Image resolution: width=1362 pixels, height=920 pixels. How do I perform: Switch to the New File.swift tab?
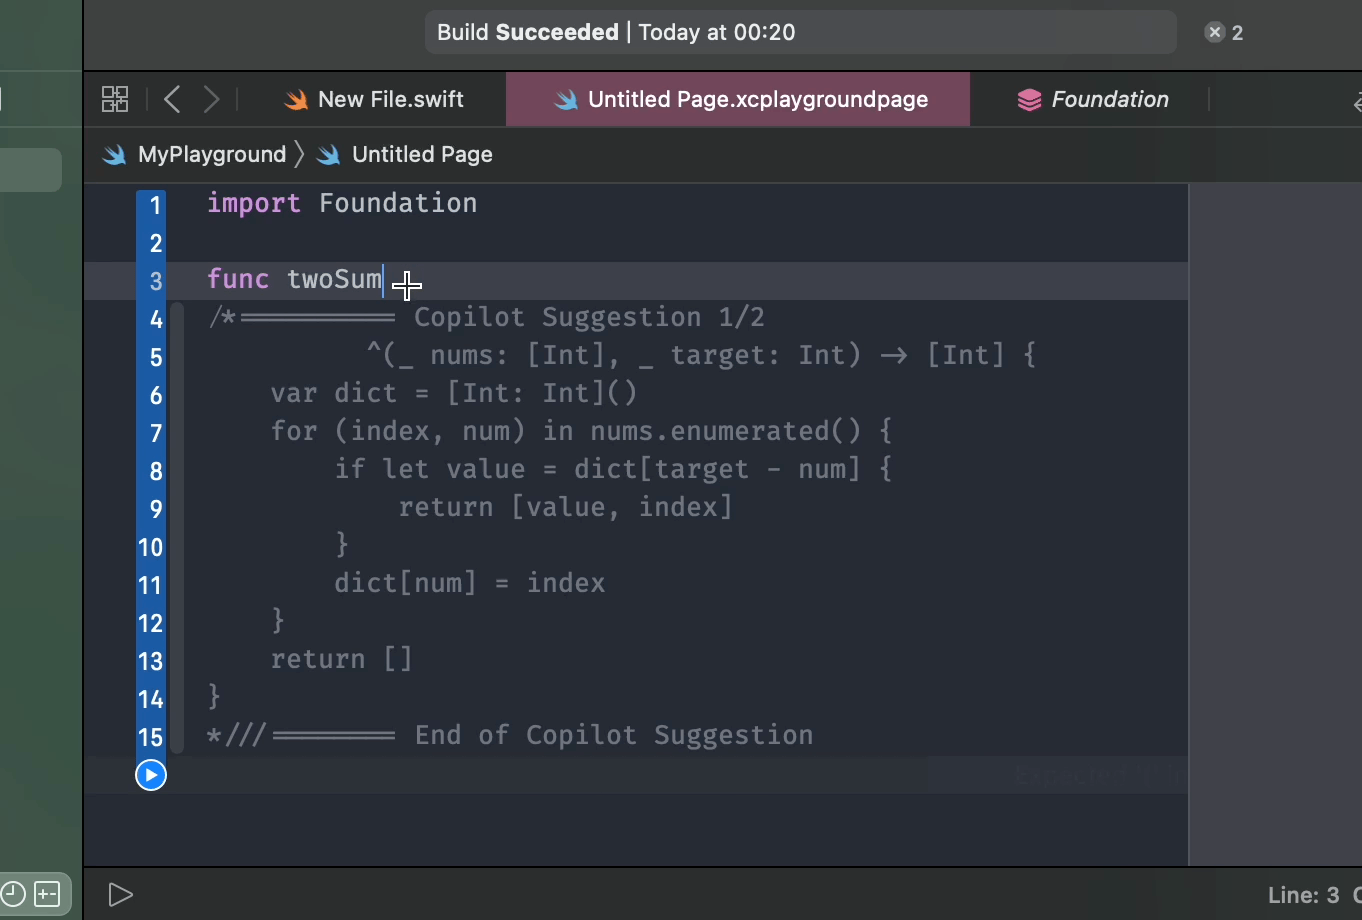(x=375, y=100)
